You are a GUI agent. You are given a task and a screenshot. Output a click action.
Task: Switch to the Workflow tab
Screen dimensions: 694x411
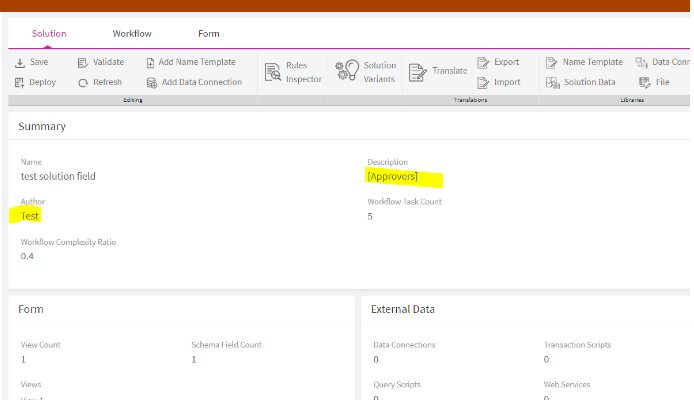pyautogui.click(x=132, y=34)
